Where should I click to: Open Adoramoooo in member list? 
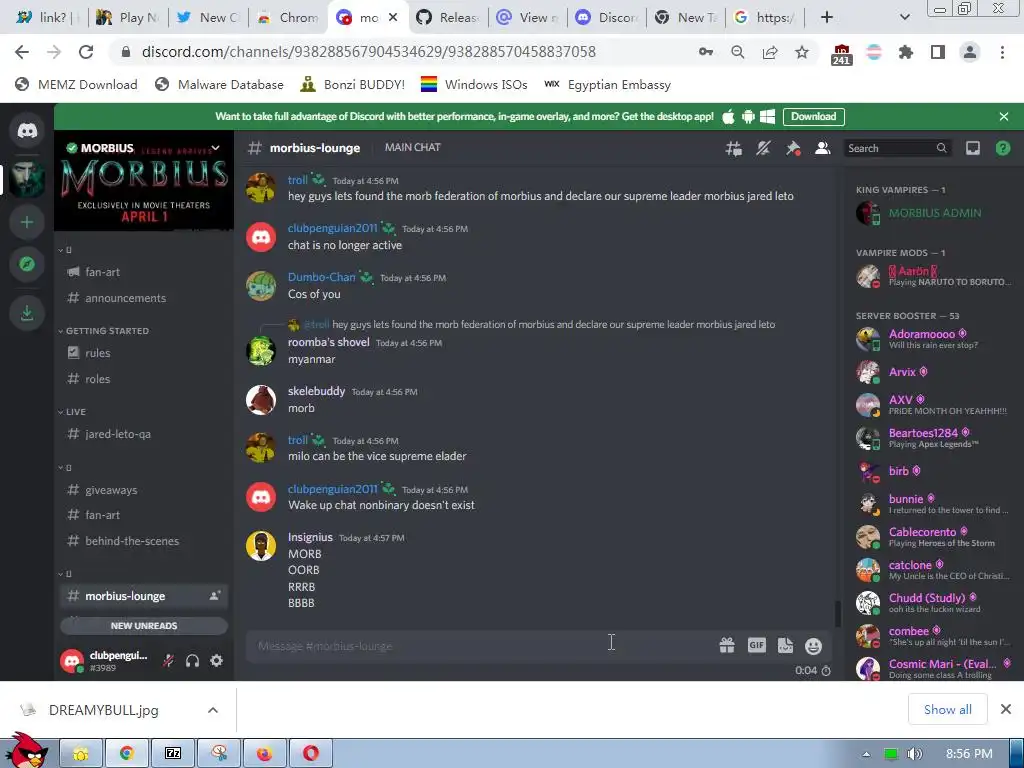pyautogui.click(x=934, y=339)
